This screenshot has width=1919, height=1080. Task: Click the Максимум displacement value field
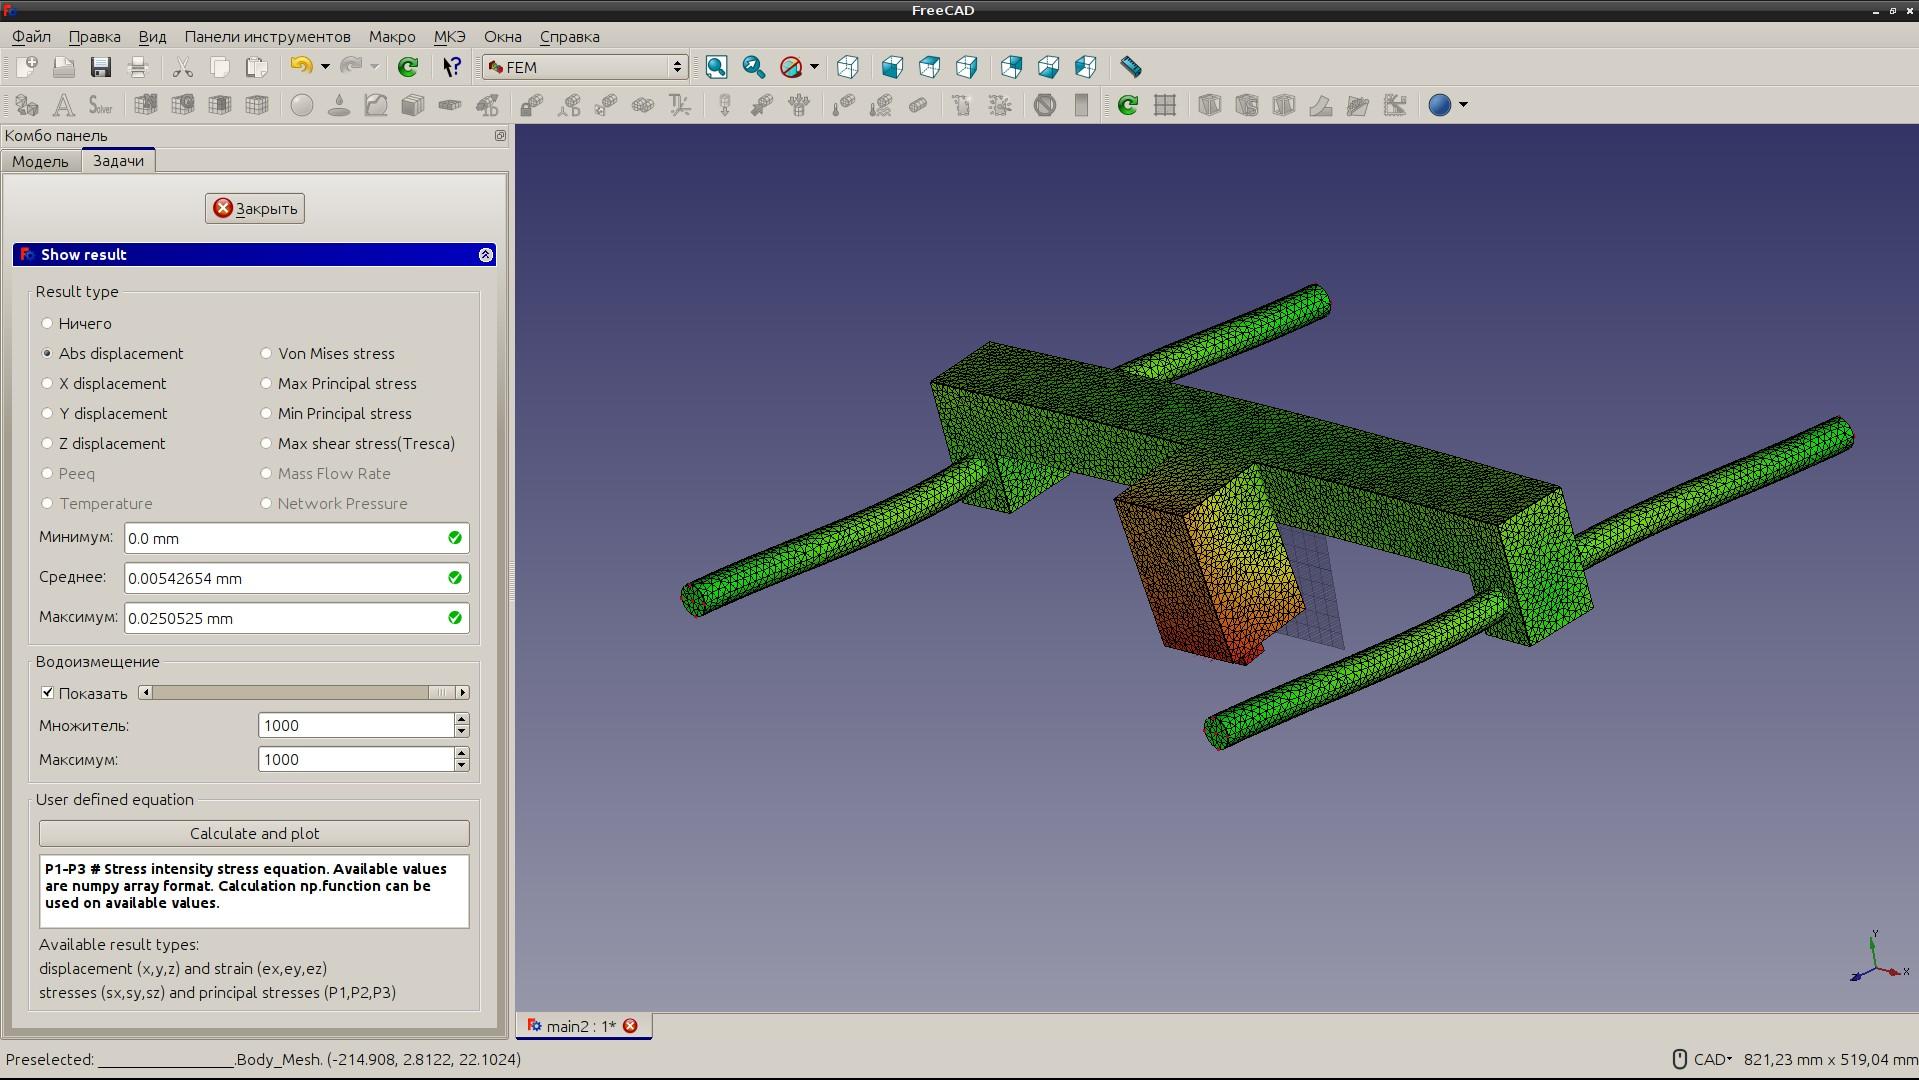(285, 618)
